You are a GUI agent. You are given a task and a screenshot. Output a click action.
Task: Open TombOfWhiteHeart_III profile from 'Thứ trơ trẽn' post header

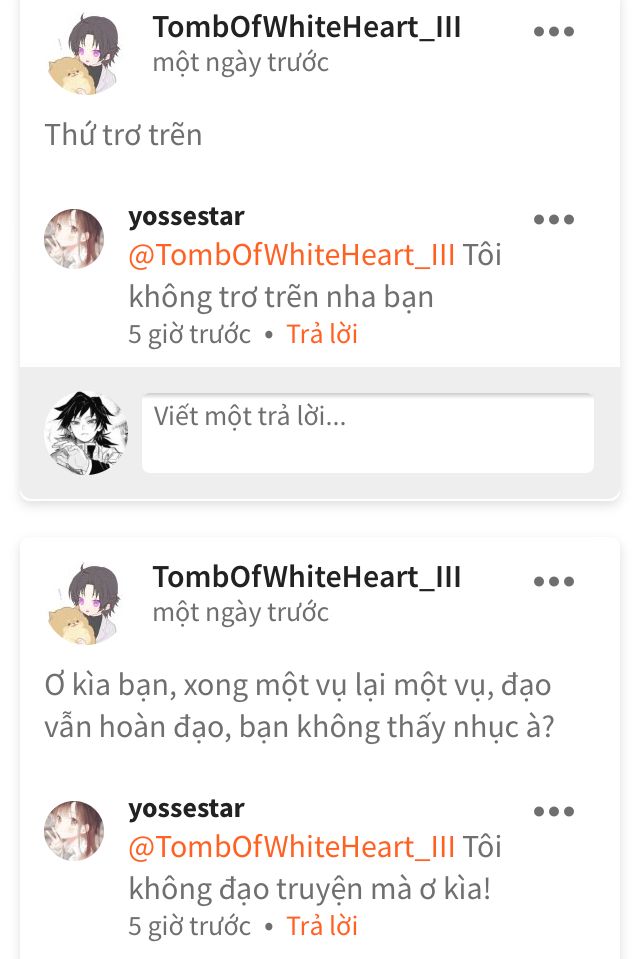click(307, 28)
